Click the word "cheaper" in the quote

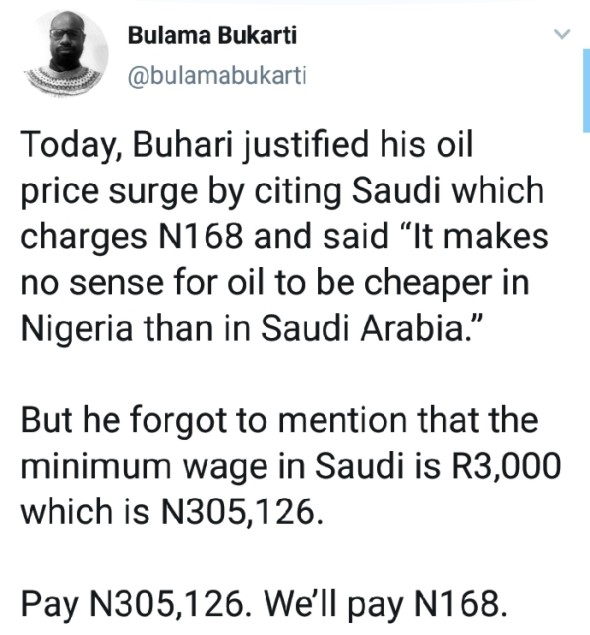(428, 284)
